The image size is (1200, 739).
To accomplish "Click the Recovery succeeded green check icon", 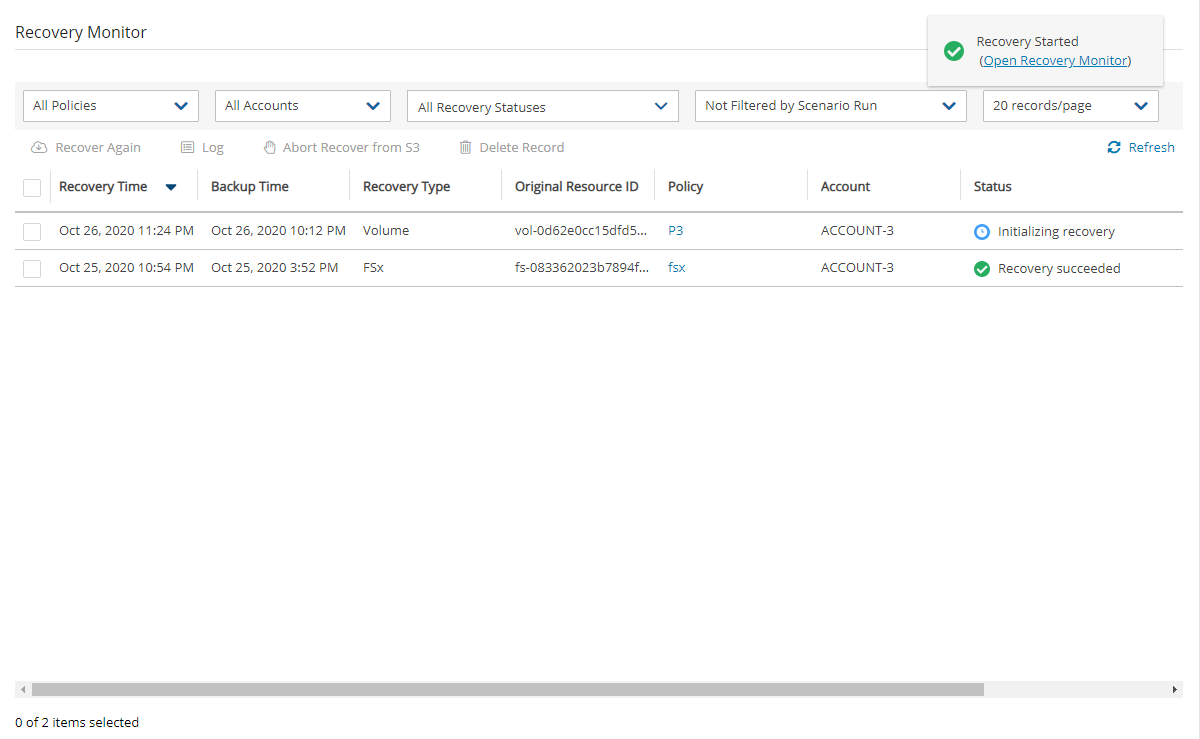I will coord(982,269).
